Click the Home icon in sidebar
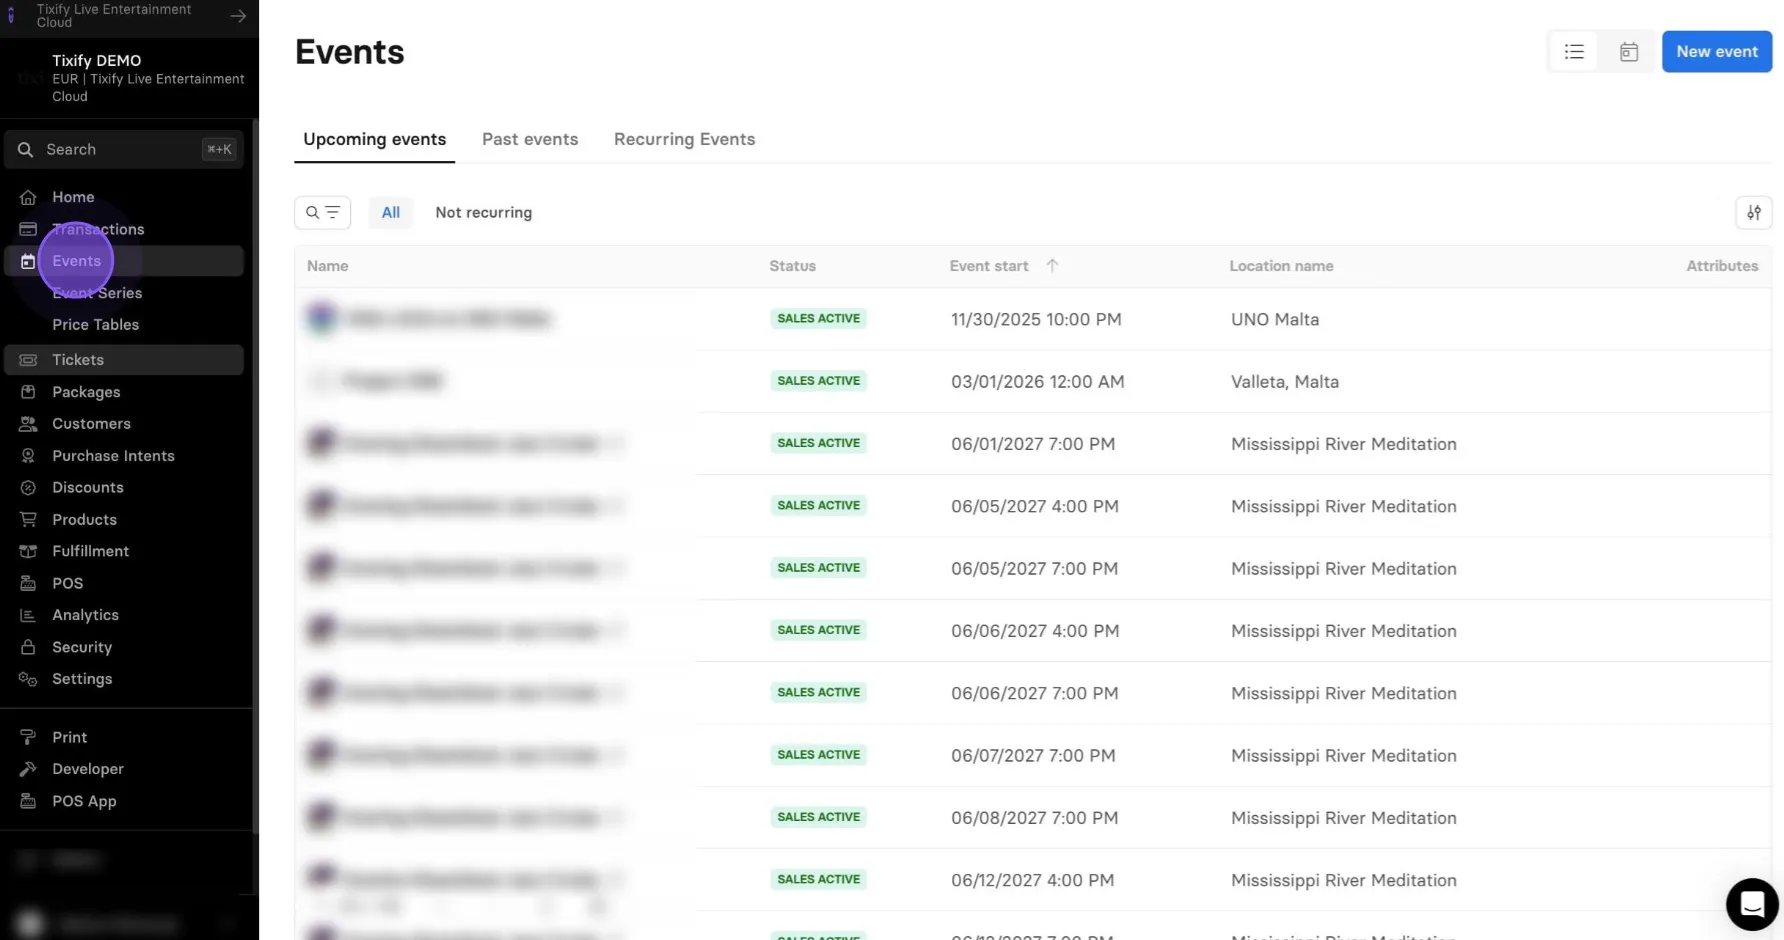Viewport: 1784px width, 940px height. 28,197
